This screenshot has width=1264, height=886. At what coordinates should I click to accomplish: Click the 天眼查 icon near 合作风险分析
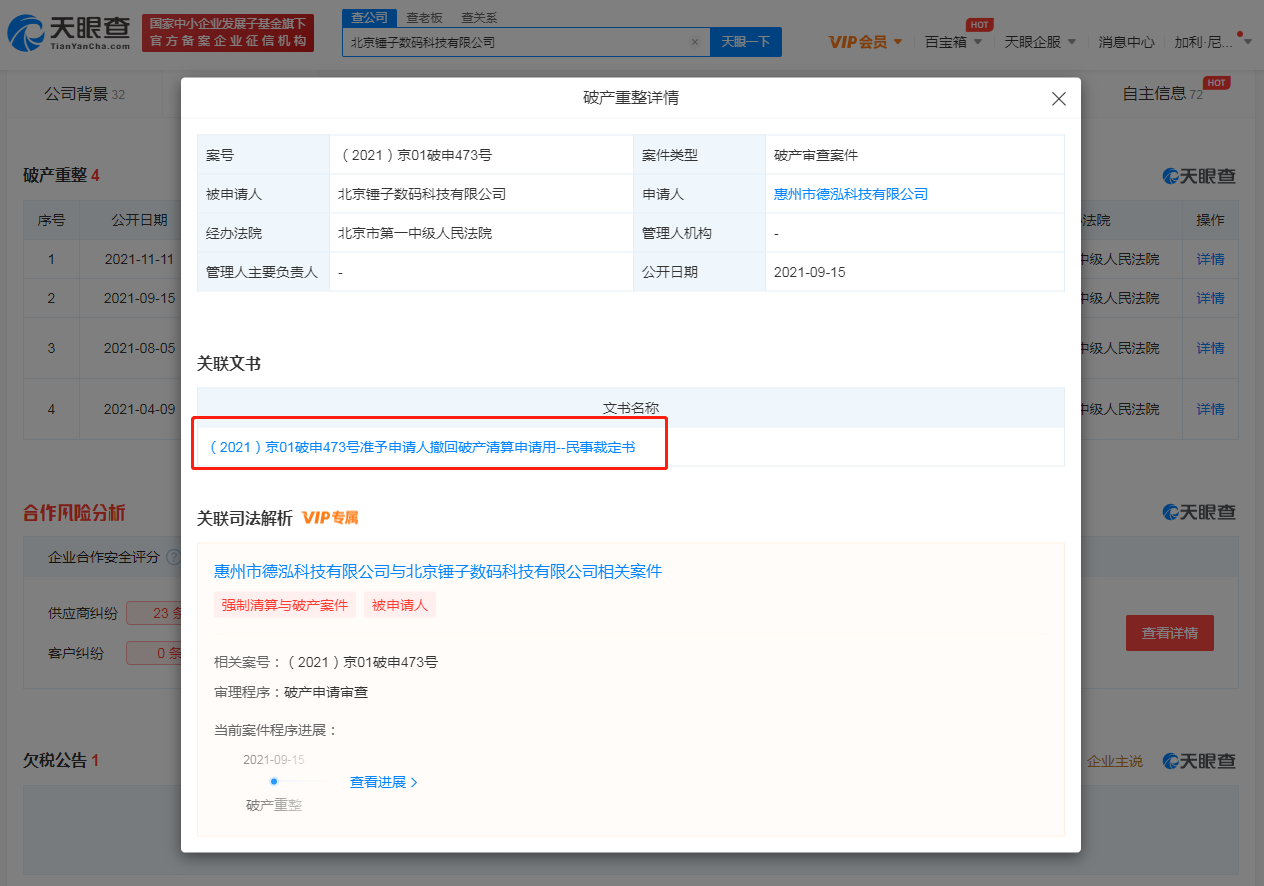[1170, 509]
